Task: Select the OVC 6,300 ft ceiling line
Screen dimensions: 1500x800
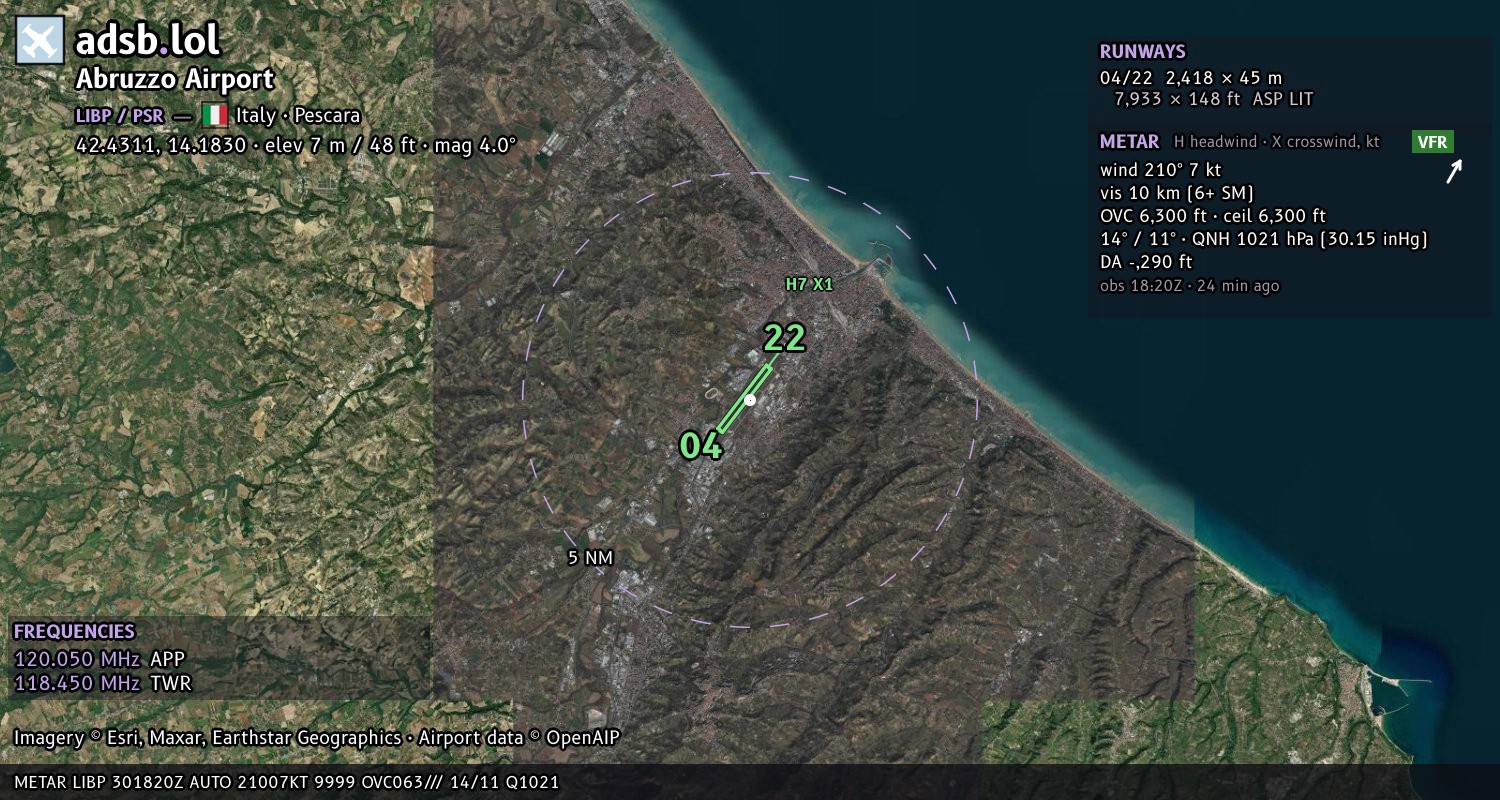Action: 1213,216
